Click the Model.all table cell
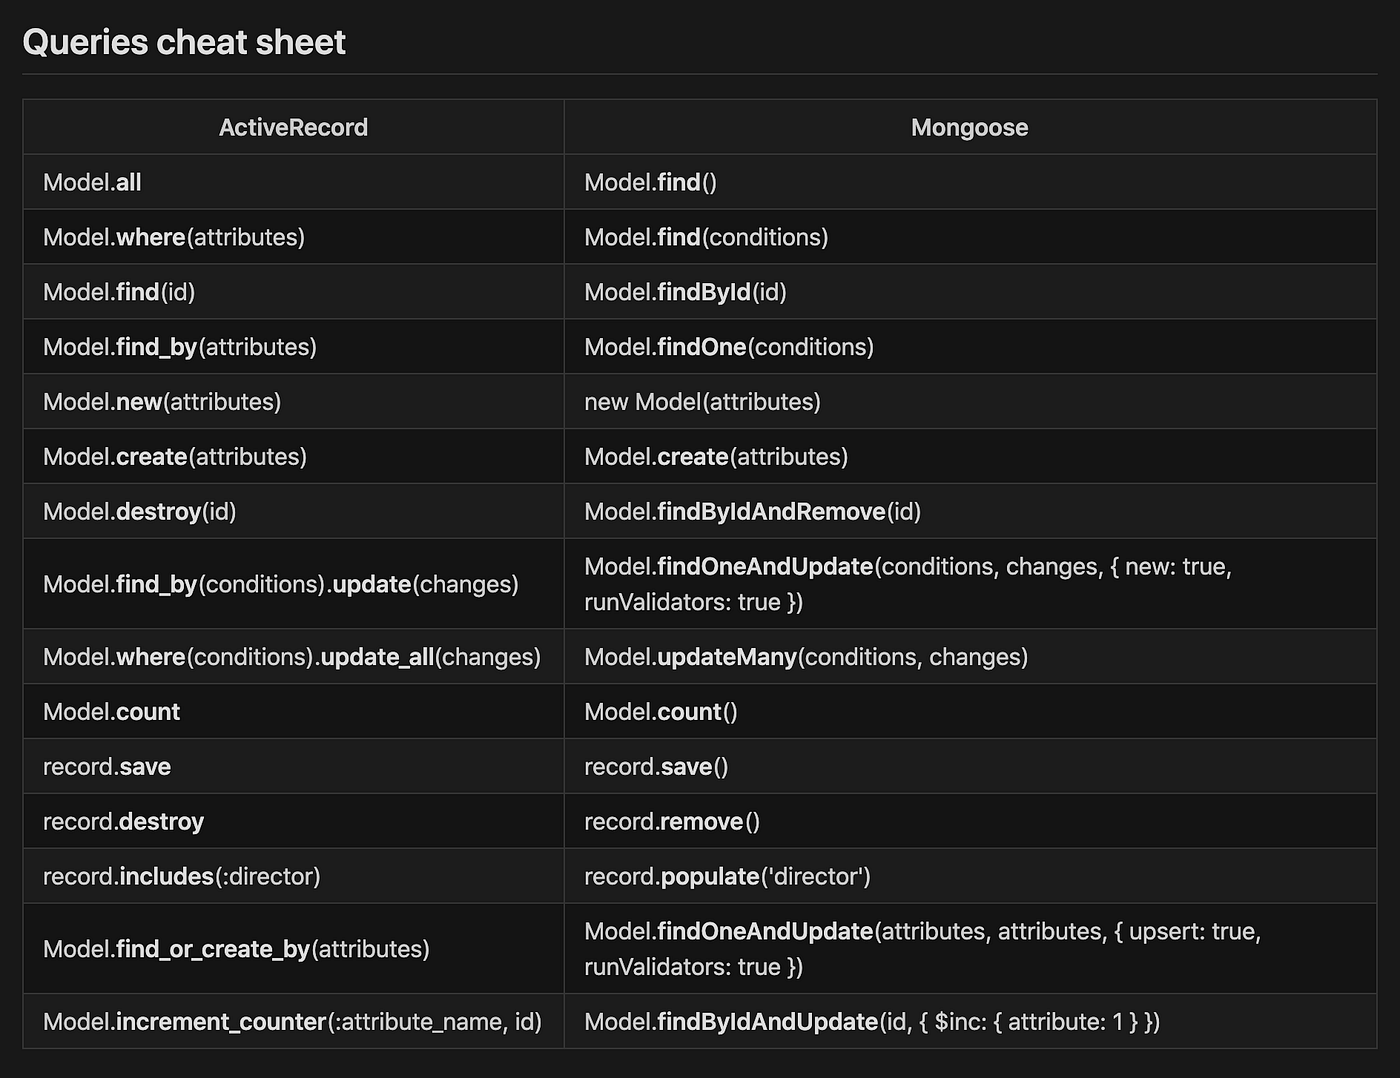The height and width of the screenshot is (1078, 1400). tap(92, 182)
